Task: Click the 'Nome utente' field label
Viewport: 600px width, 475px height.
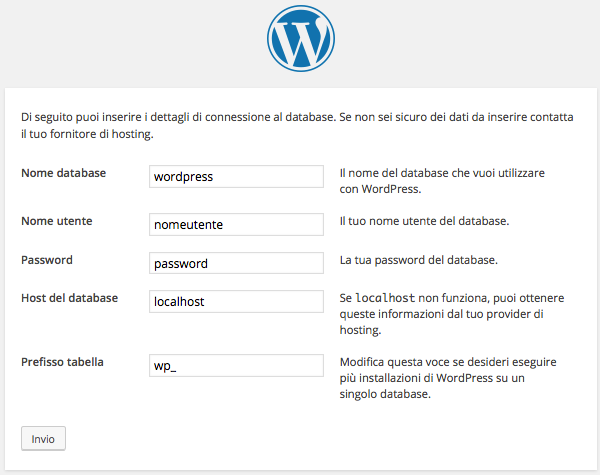Action: tap(57, 221)
